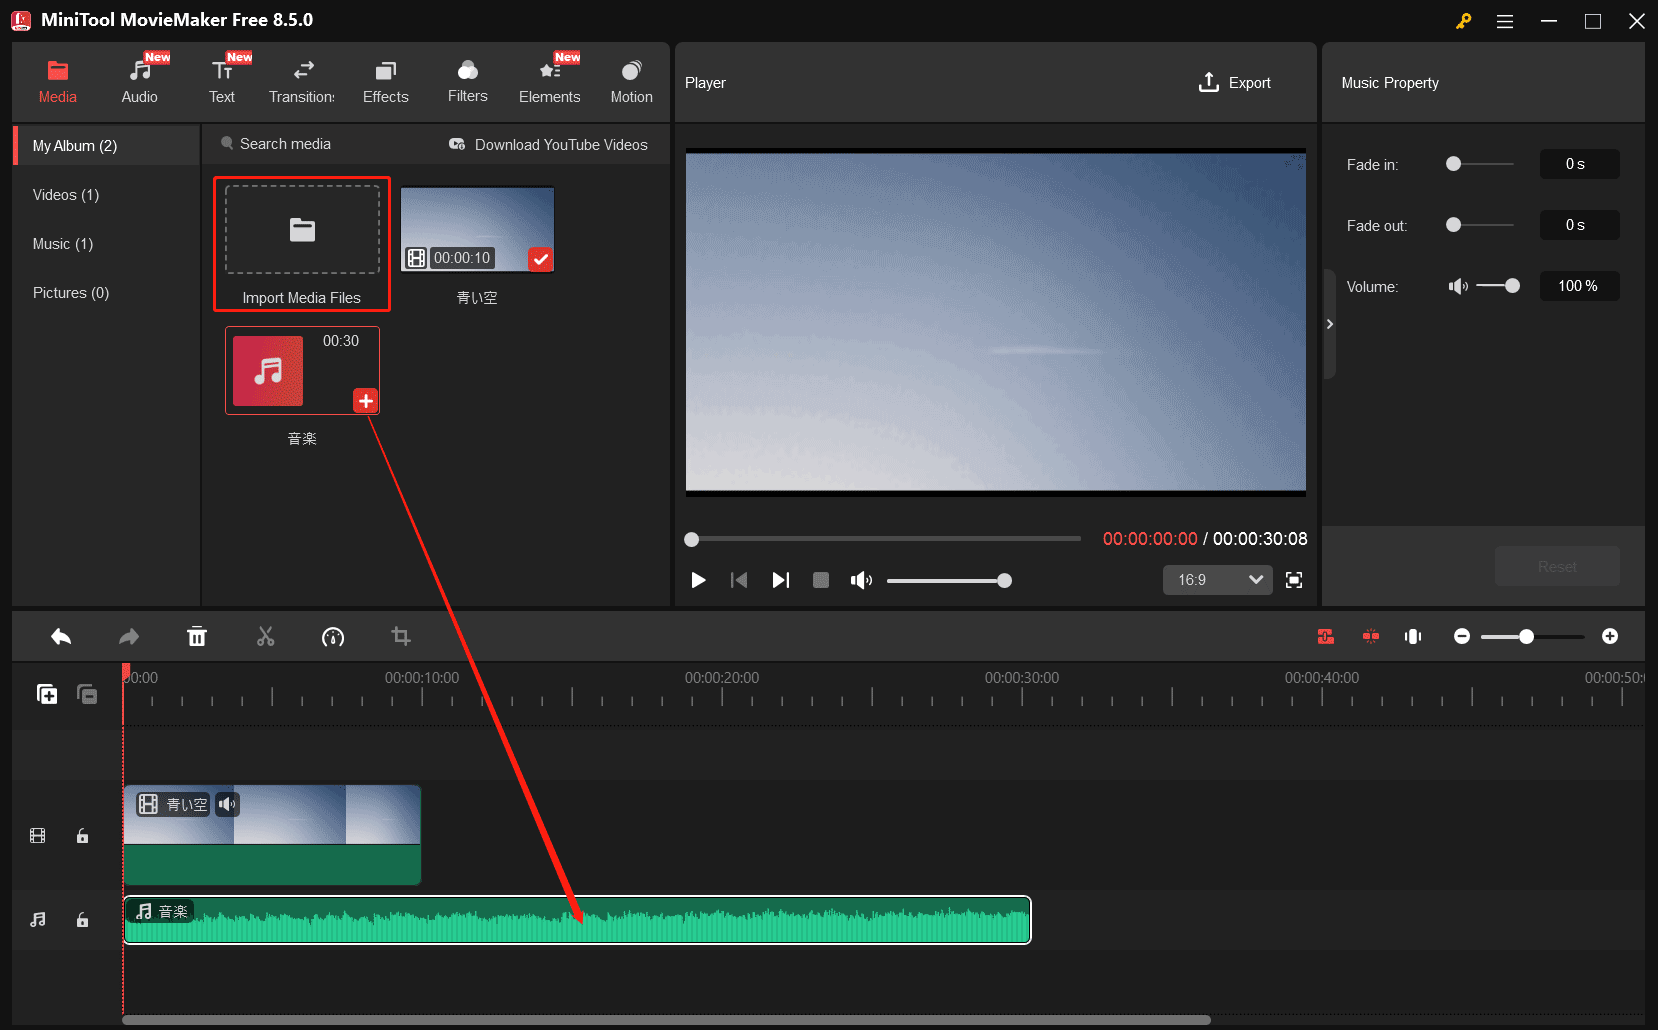Delete the selected clip using the trash icon
1658x1030 pixels.
[x=197, y=636]
